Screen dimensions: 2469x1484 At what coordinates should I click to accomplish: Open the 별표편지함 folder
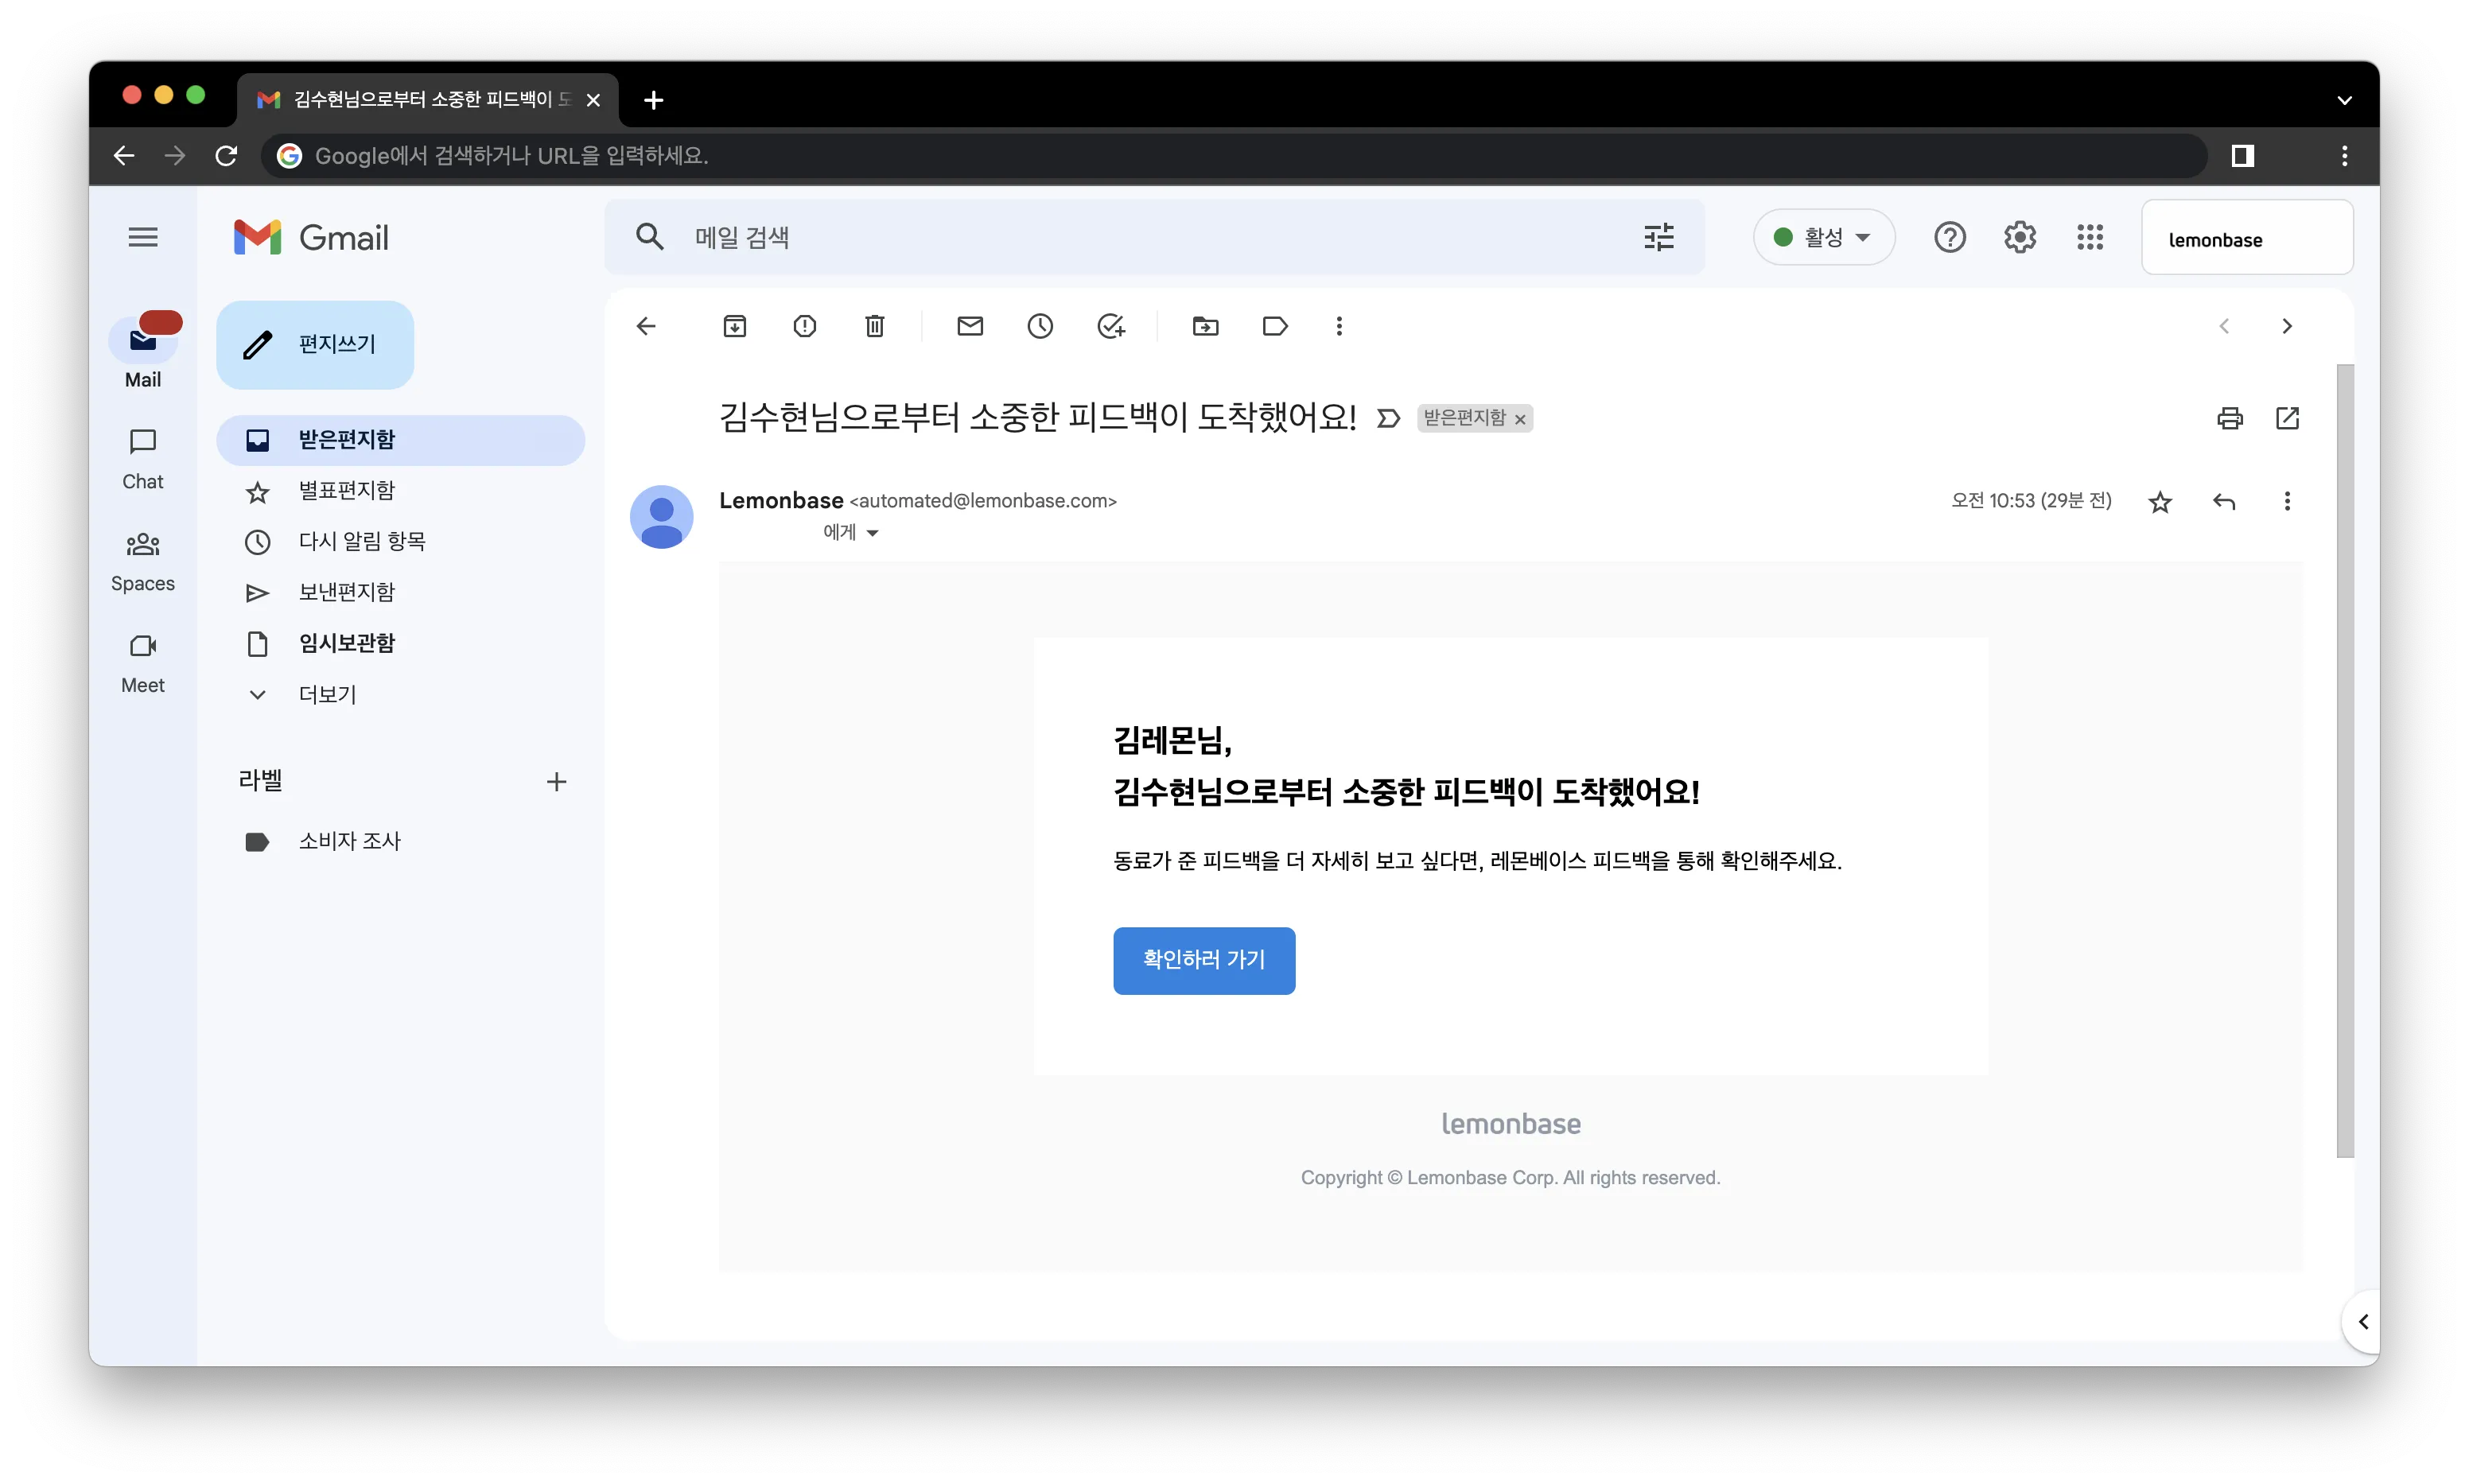point(400,491)
